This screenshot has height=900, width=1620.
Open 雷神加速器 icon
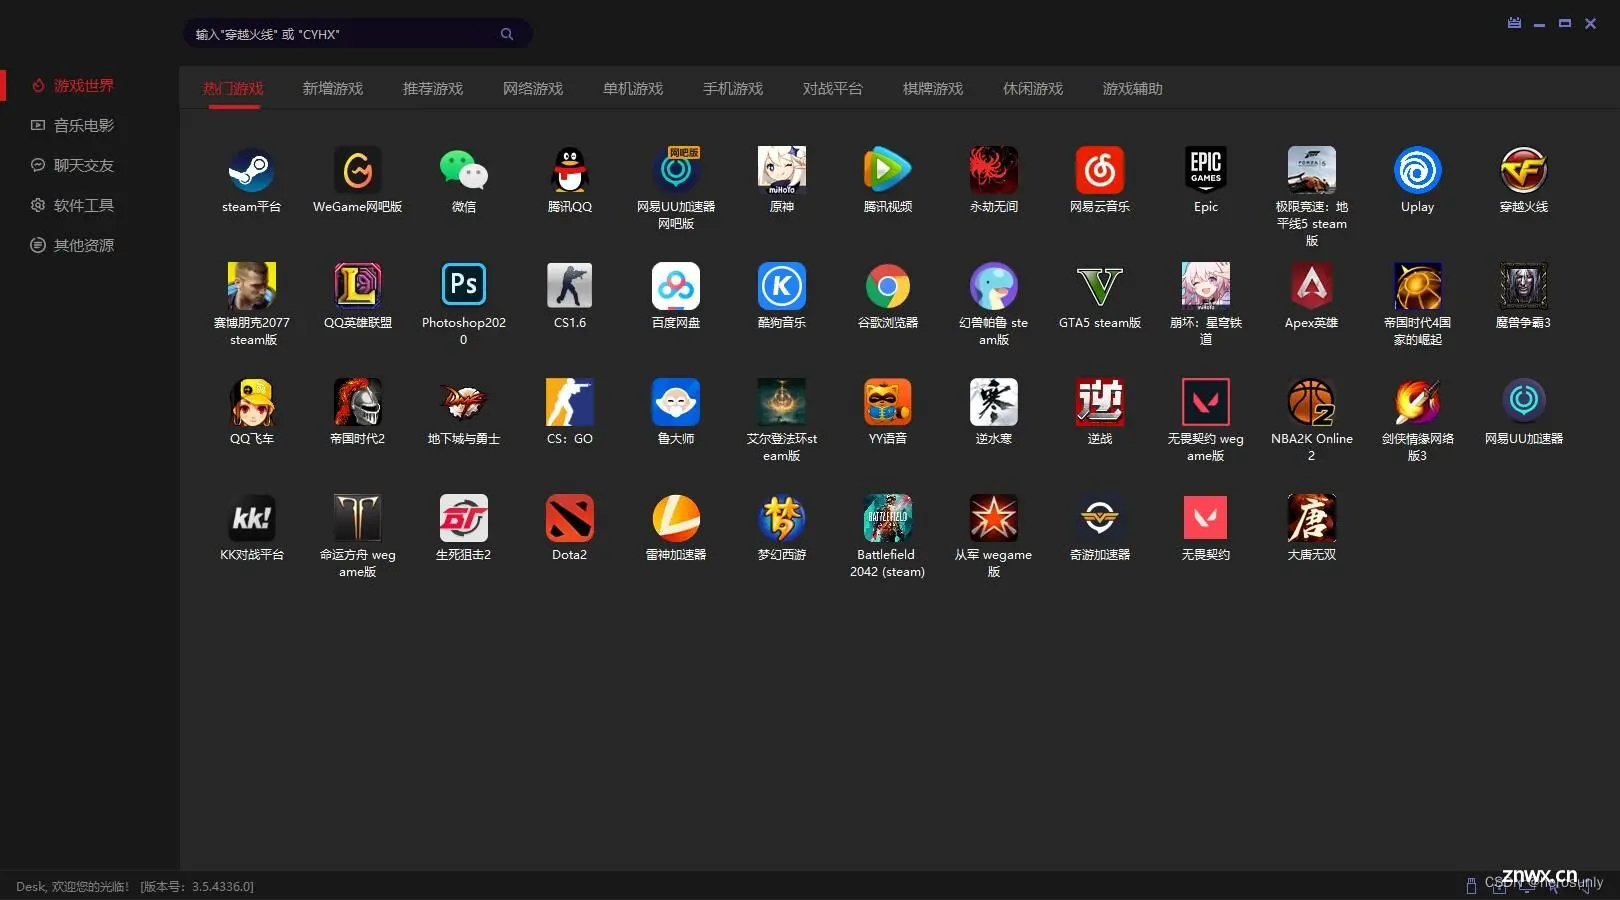[676, 519]
